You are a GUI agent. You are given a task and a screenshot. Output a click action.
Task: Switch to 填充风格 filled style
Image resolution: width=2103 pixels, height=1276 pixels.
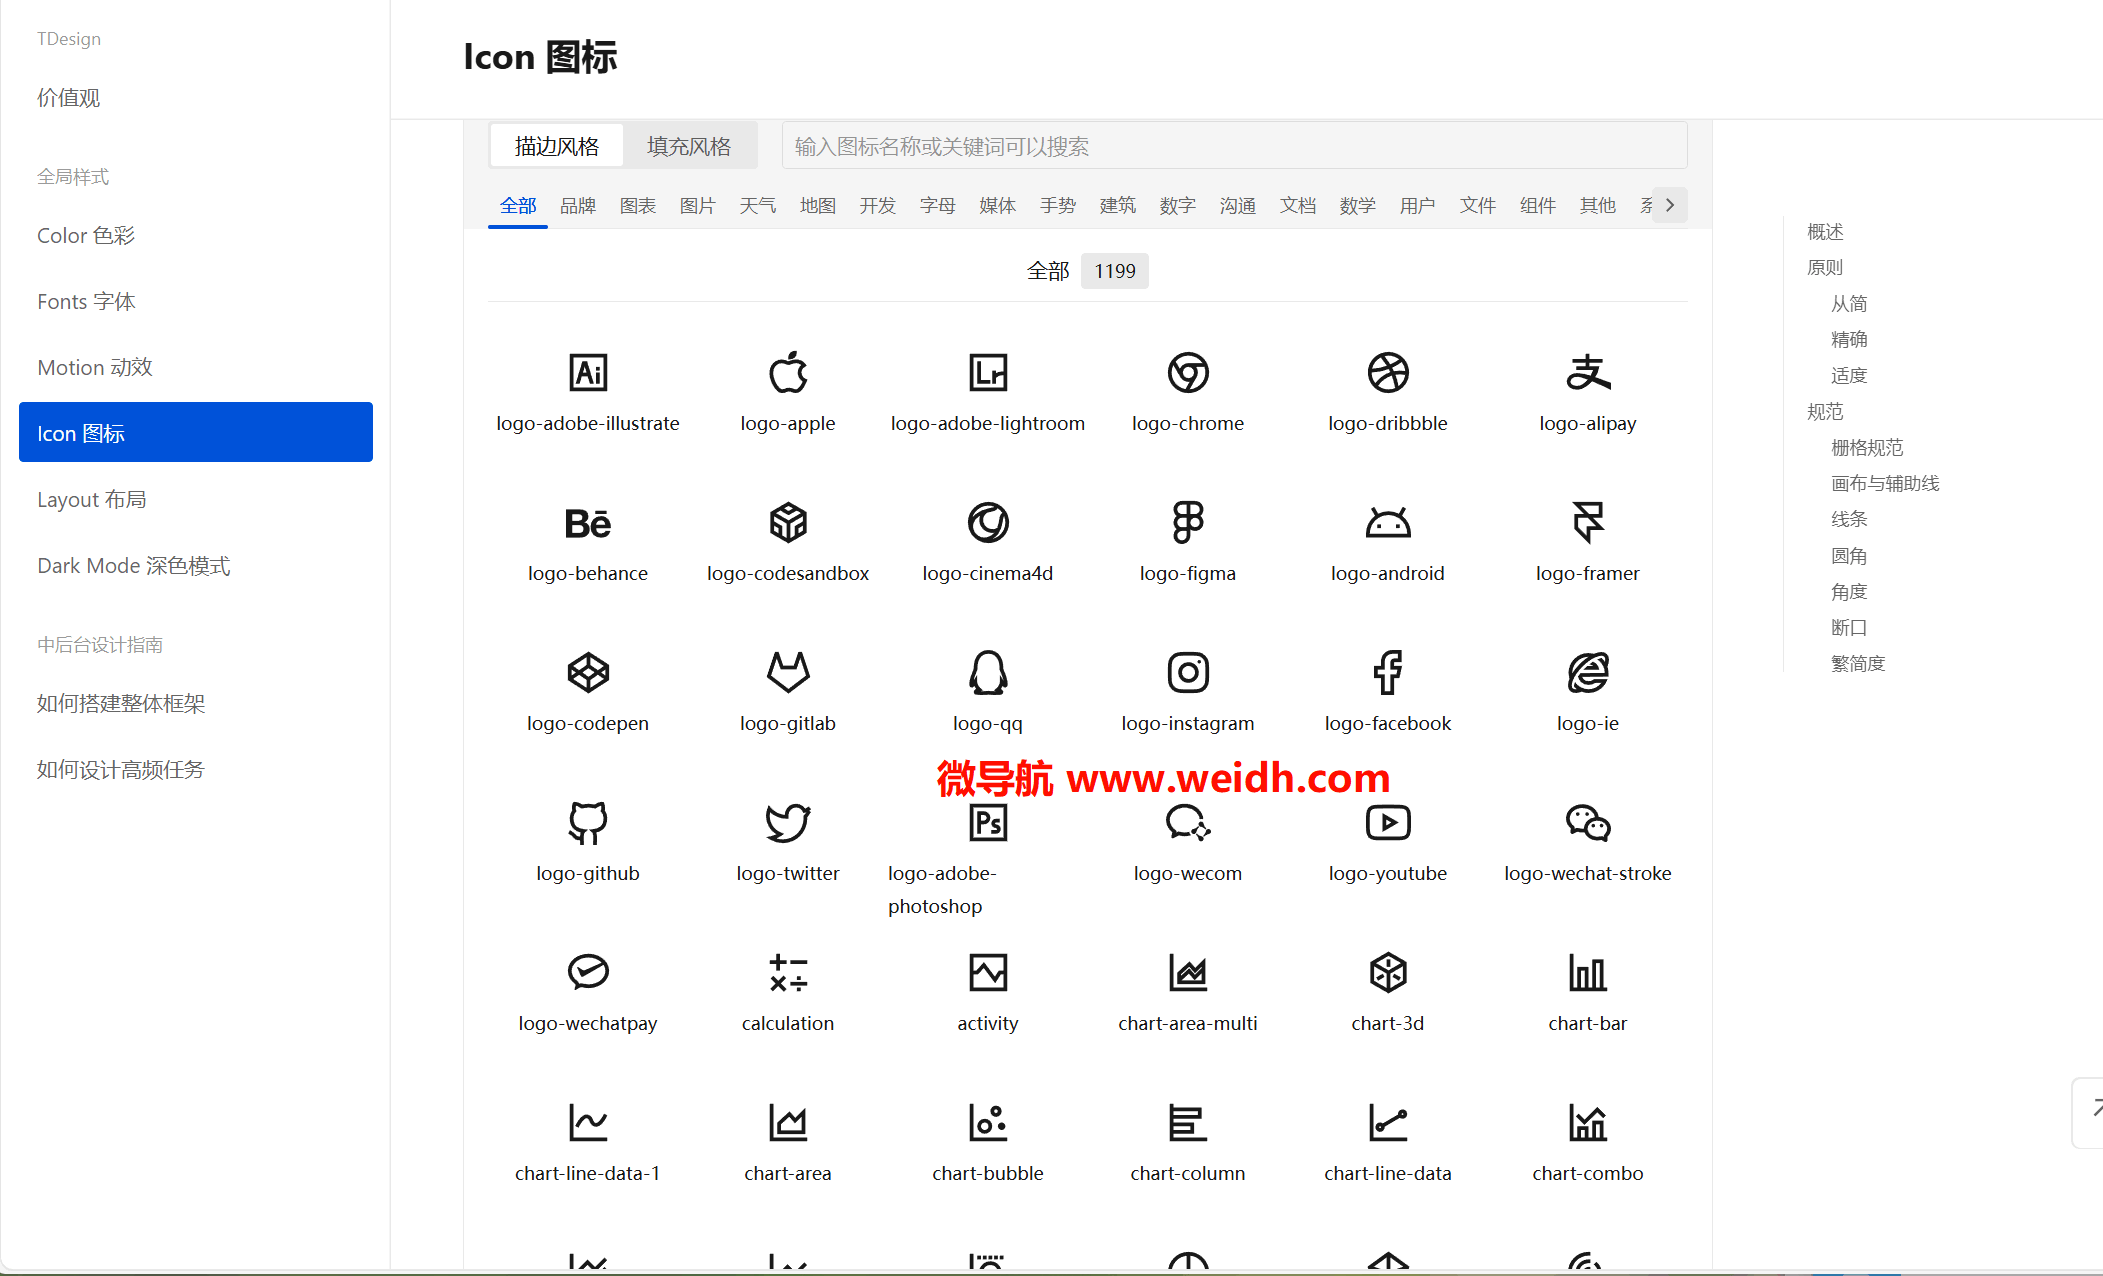pos(689,146)
